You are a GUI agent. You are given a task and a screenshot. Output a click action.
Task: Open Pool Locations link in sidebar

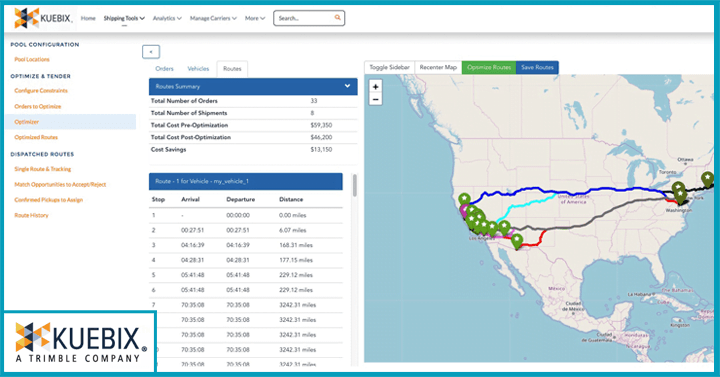tap(32, 59)
